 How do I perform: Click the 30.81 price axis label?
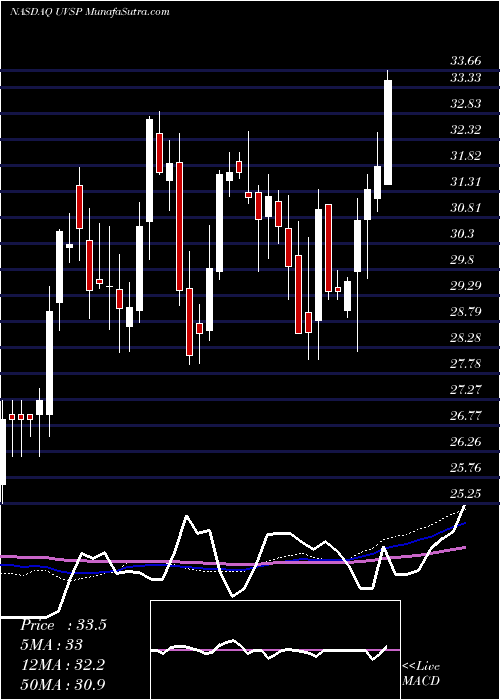click(x=465, y=207)
